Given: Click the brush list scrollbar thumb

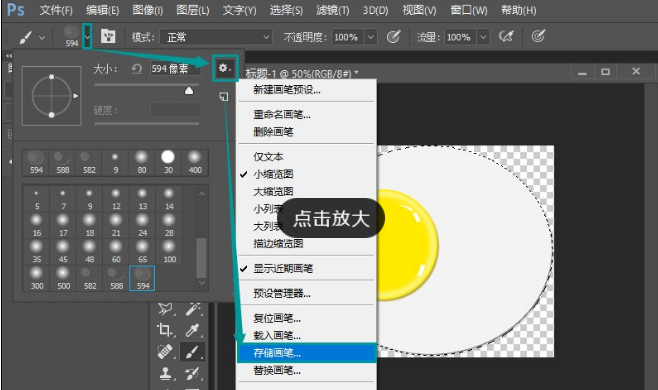Looking at the screenshot, I should (201, 258).
